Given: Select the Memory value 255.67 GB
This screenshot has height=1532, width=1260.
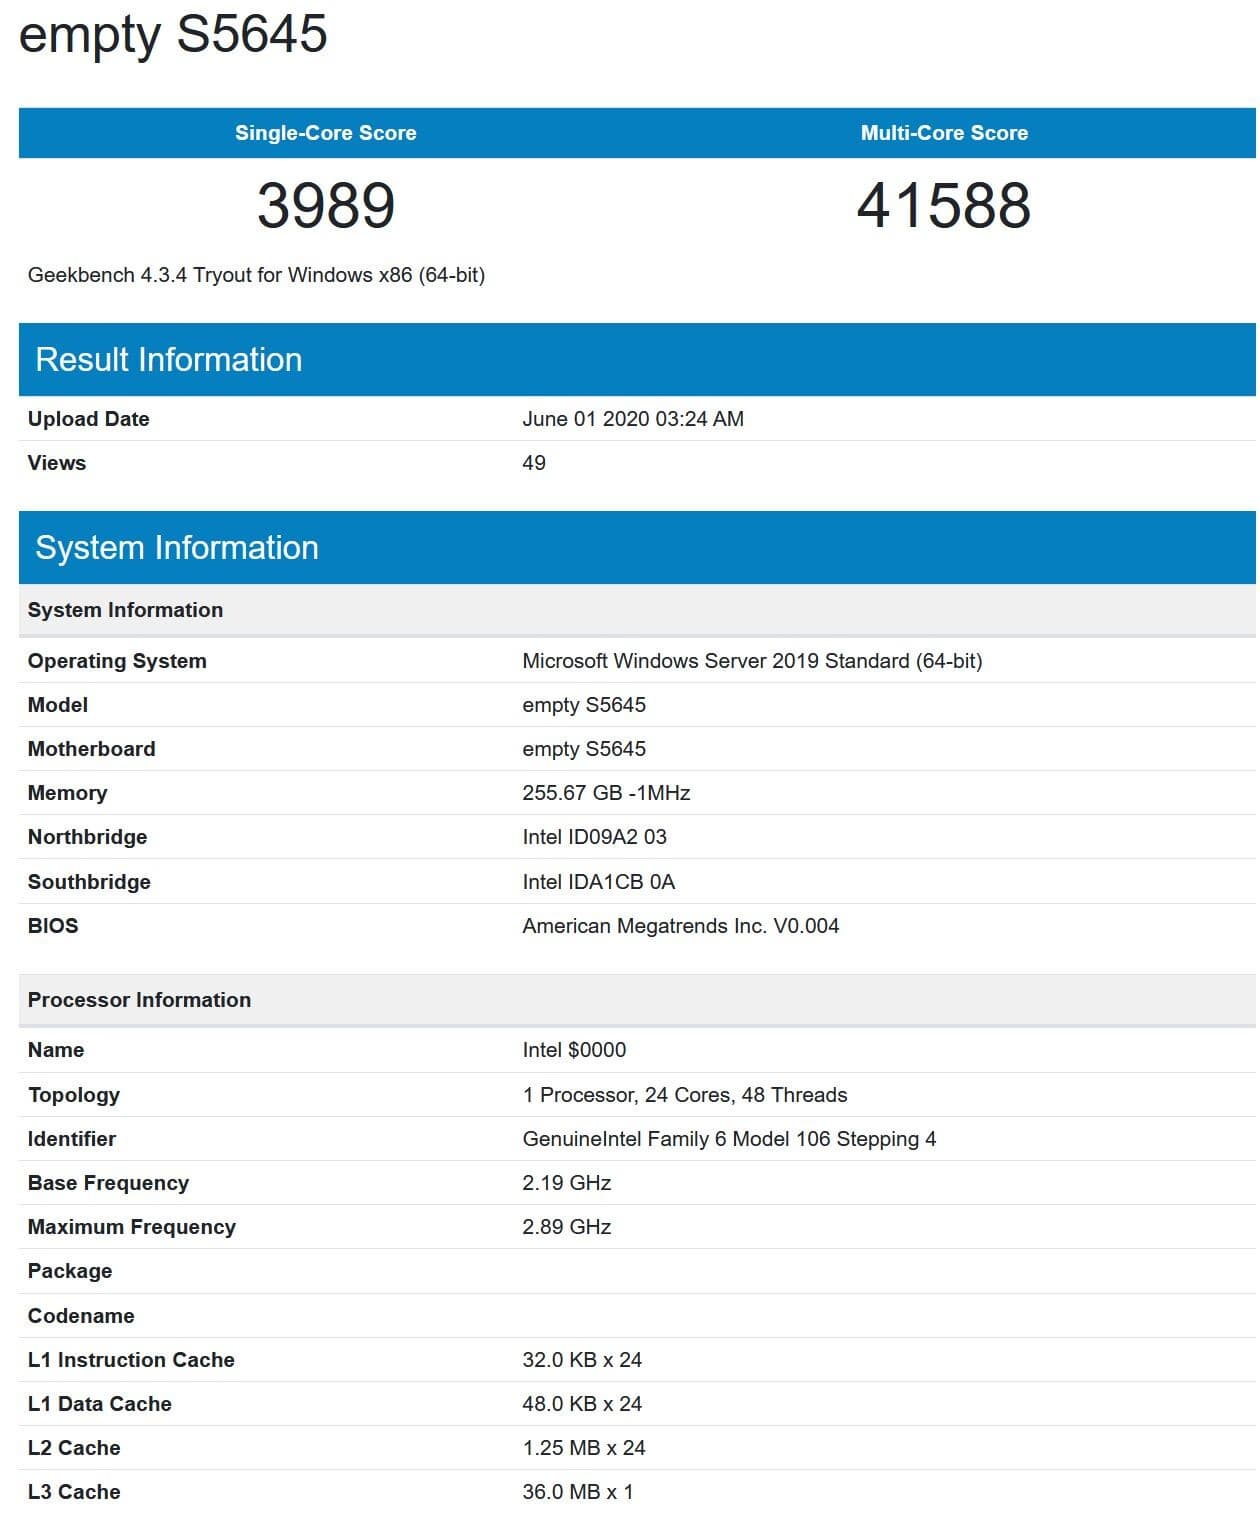Looking at the screenshot, I should (606, 793).
